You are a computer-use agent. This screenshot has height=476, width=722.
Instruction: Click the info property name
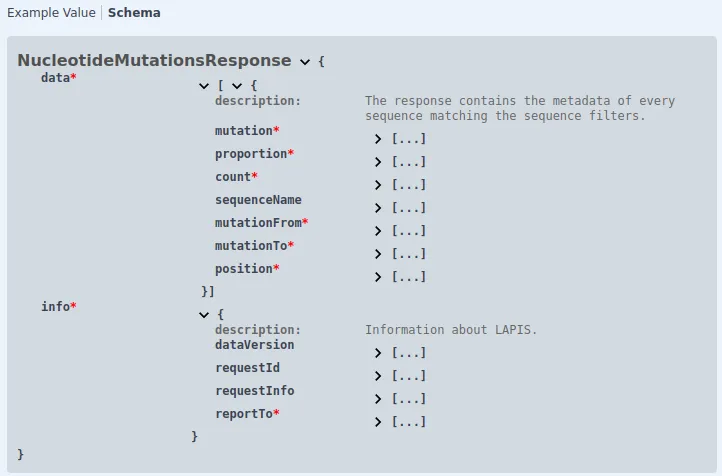[55, 307]
